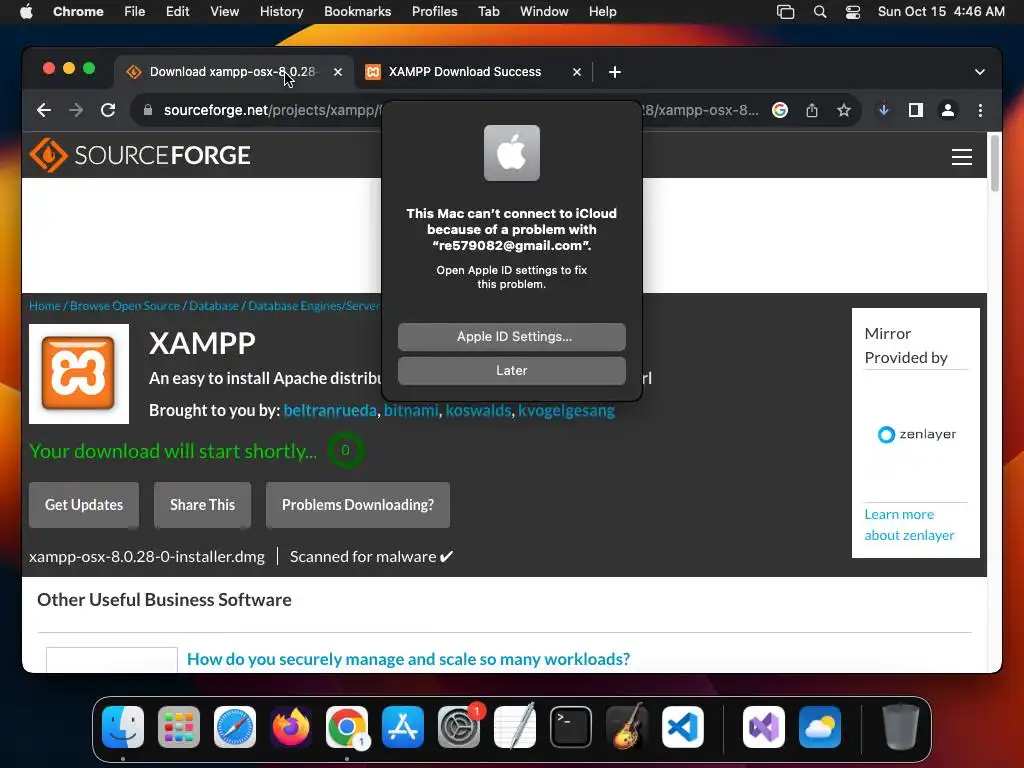Click the XAMPP project logo image
Viewport: 1024px width, 768px height.
79,374
